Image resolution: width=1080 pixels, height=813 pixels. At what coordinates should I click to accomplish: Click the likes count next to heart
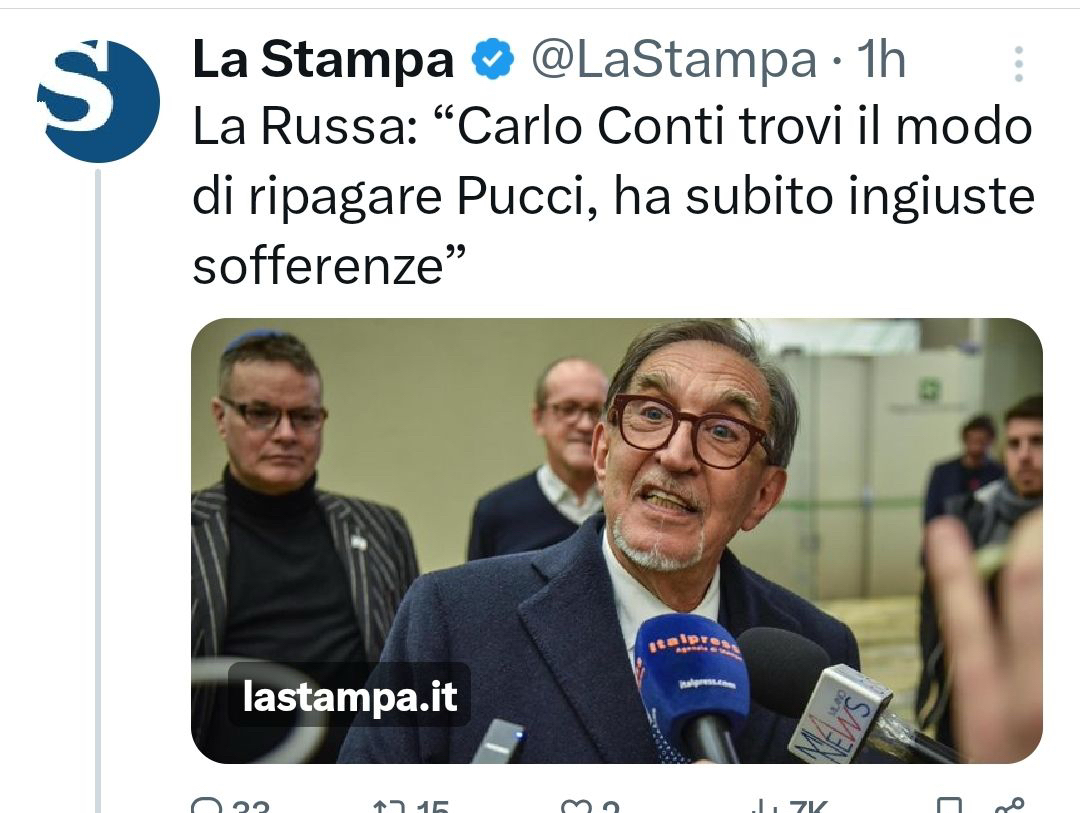pos(611,807)
